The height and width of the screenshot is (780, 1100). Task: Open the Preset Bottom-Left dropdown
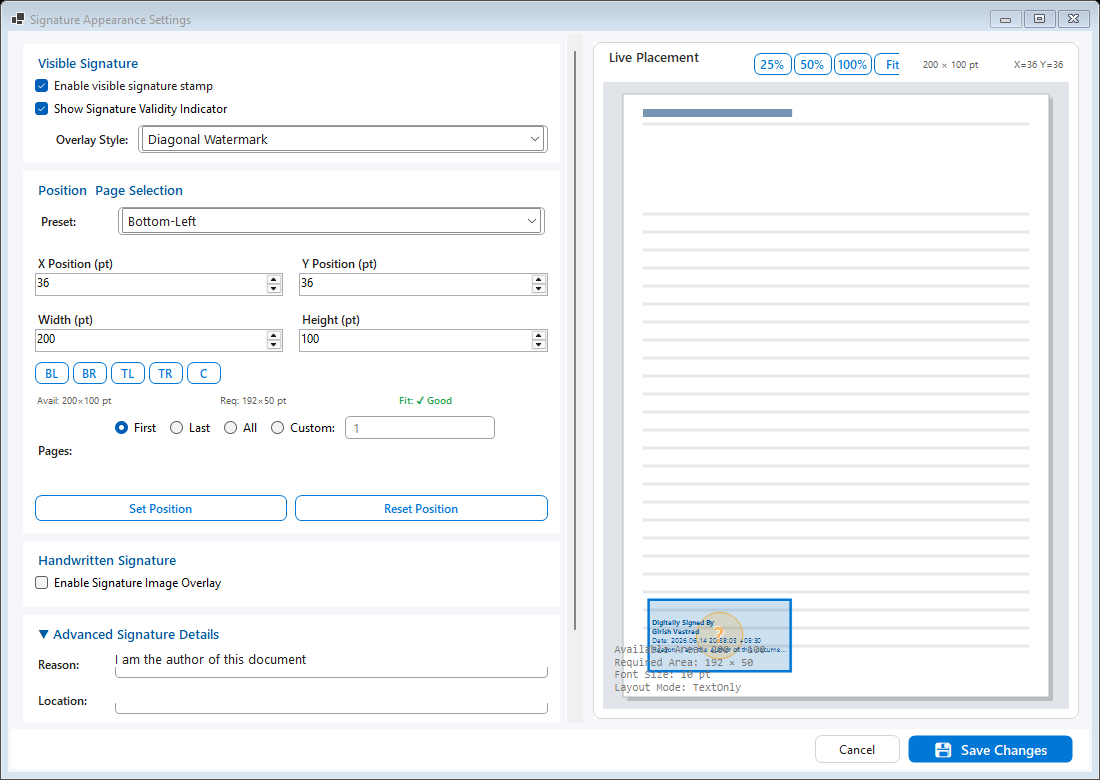331,221
